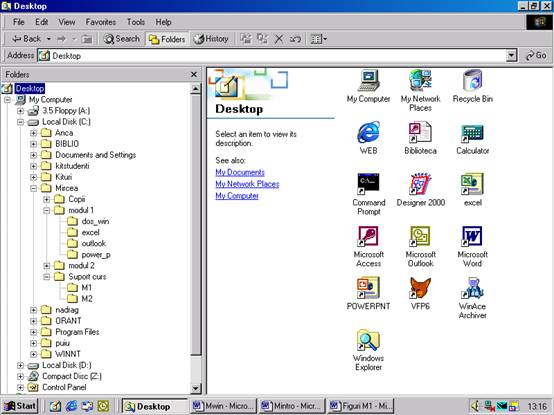This screenshot has width=554, height=415.
Task: Open the File menu
Action: (18, 22)
